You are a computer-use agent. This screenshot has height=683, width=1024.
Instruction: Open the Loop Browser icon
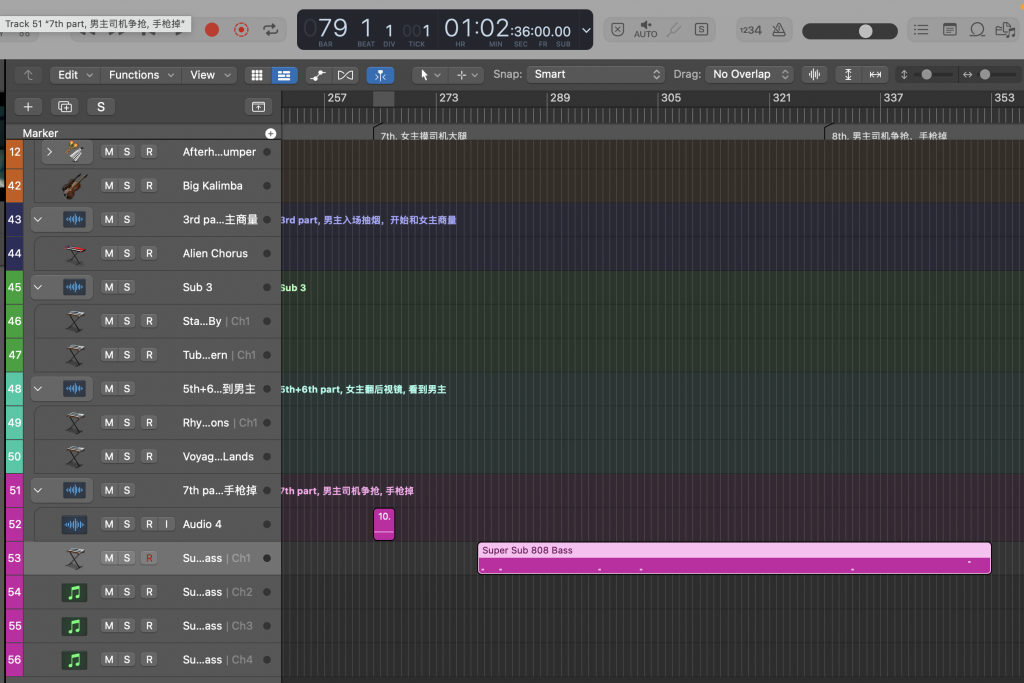click(x=977, y=29)
